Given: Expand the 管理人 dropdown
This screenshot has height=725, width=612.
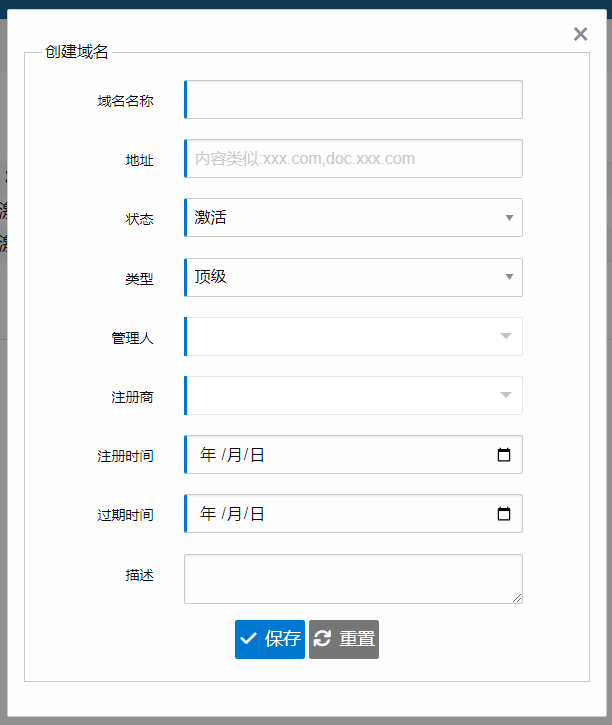Looking at the screenshot, I should tap(354, 336).
